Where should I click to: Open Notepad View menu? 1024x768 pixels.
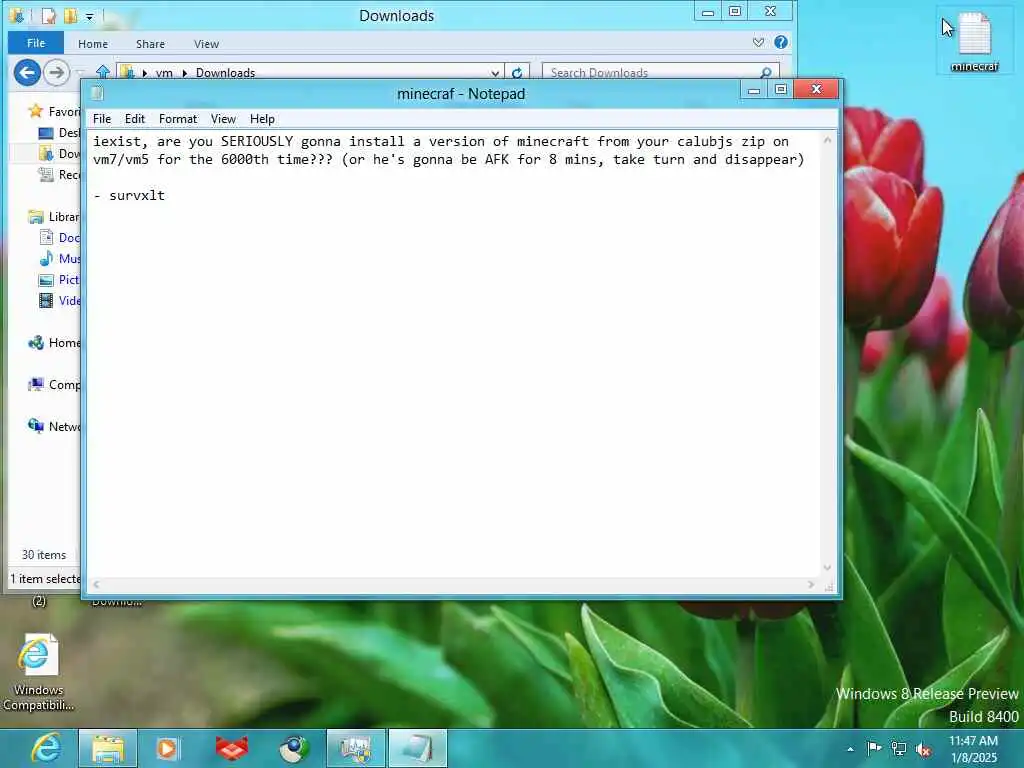coord(223,119)
